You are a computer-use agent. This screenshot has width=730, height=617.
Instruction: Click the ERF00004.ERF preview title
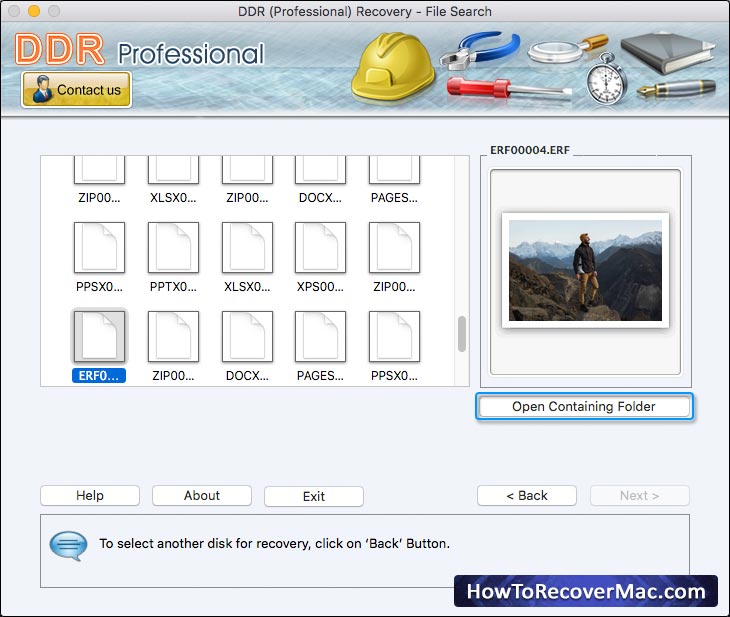[530, 150]
